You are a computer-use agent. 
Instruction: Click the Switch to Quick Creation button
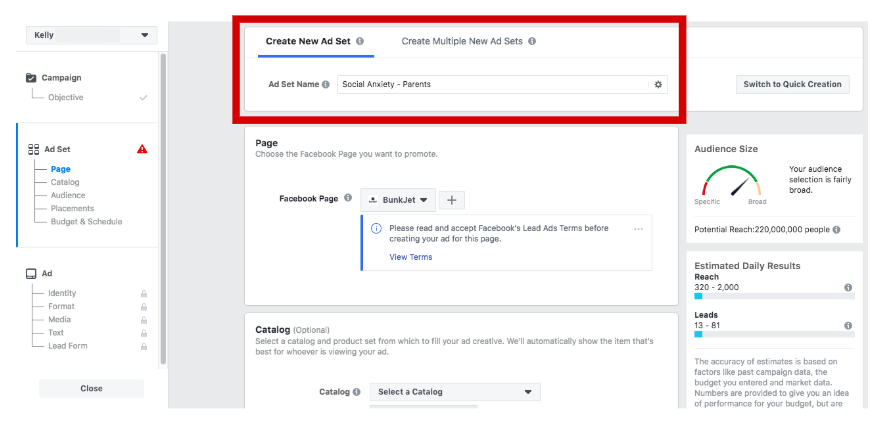pyautogui.click(x=792, y=85)
